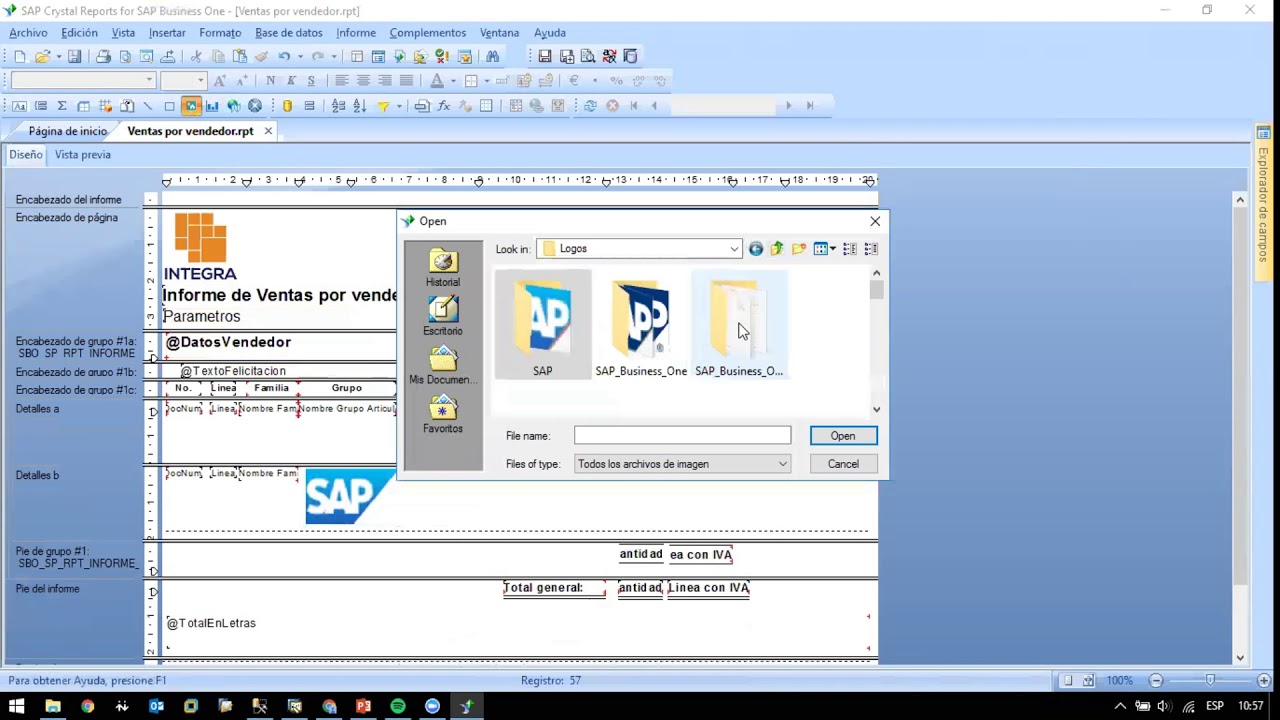Select the Insert Box tool
The width and height of the screenshot is (1280, 720).
pyautogui.click(x=169, y=106)
